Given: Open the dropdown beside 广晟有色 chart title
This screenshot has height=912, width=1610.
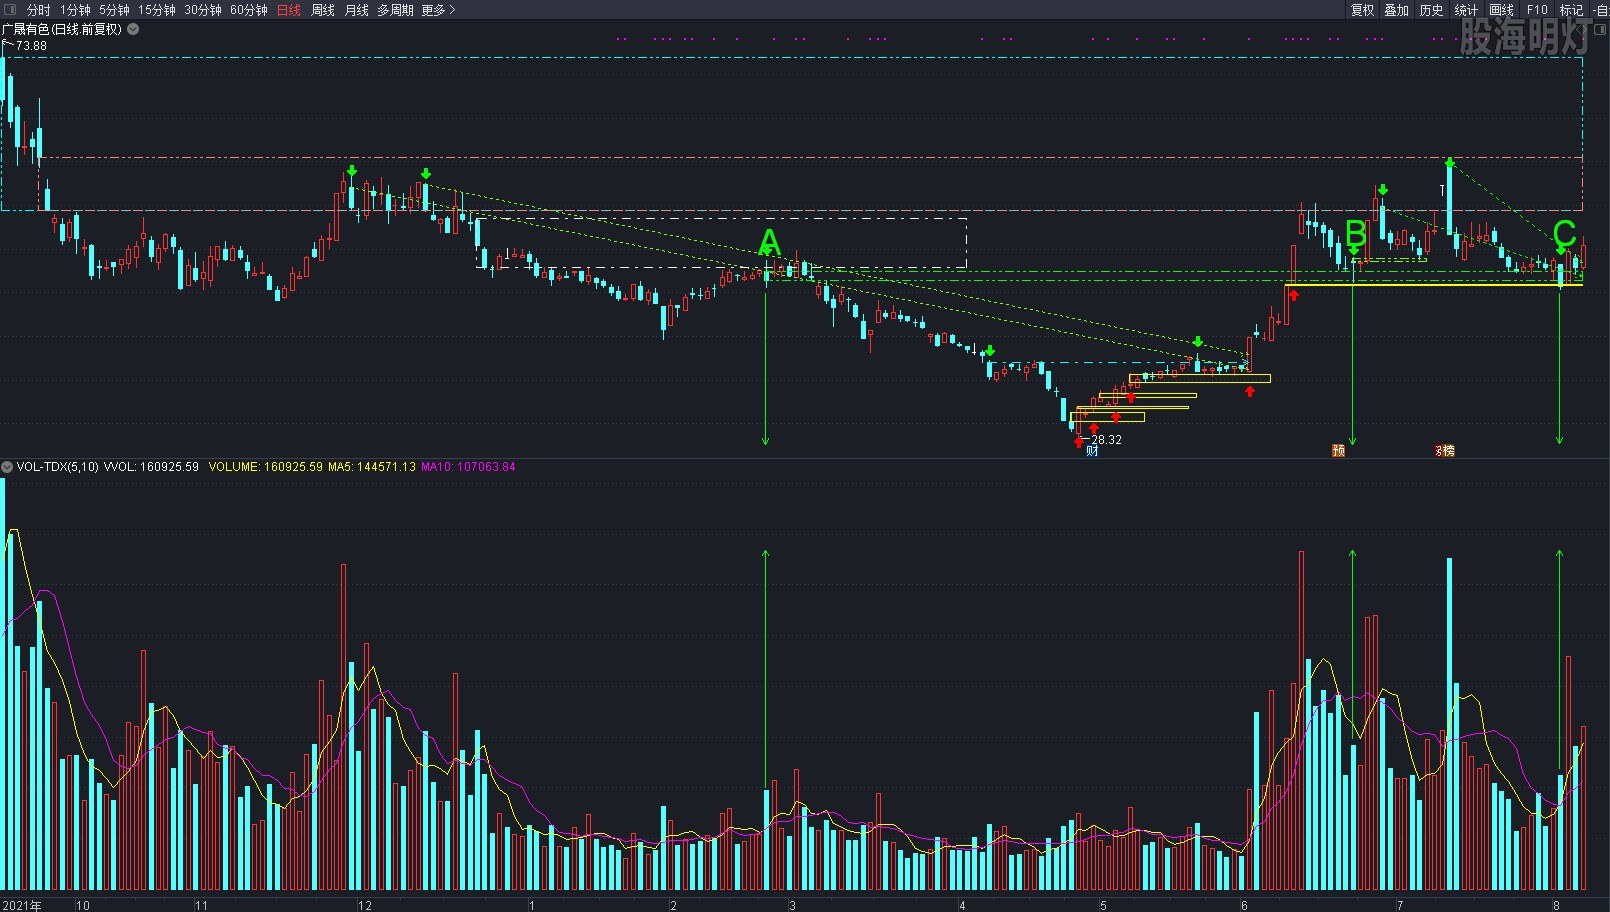Looking at the screenshot, I should pyautogui.click(x=133, y=29).
